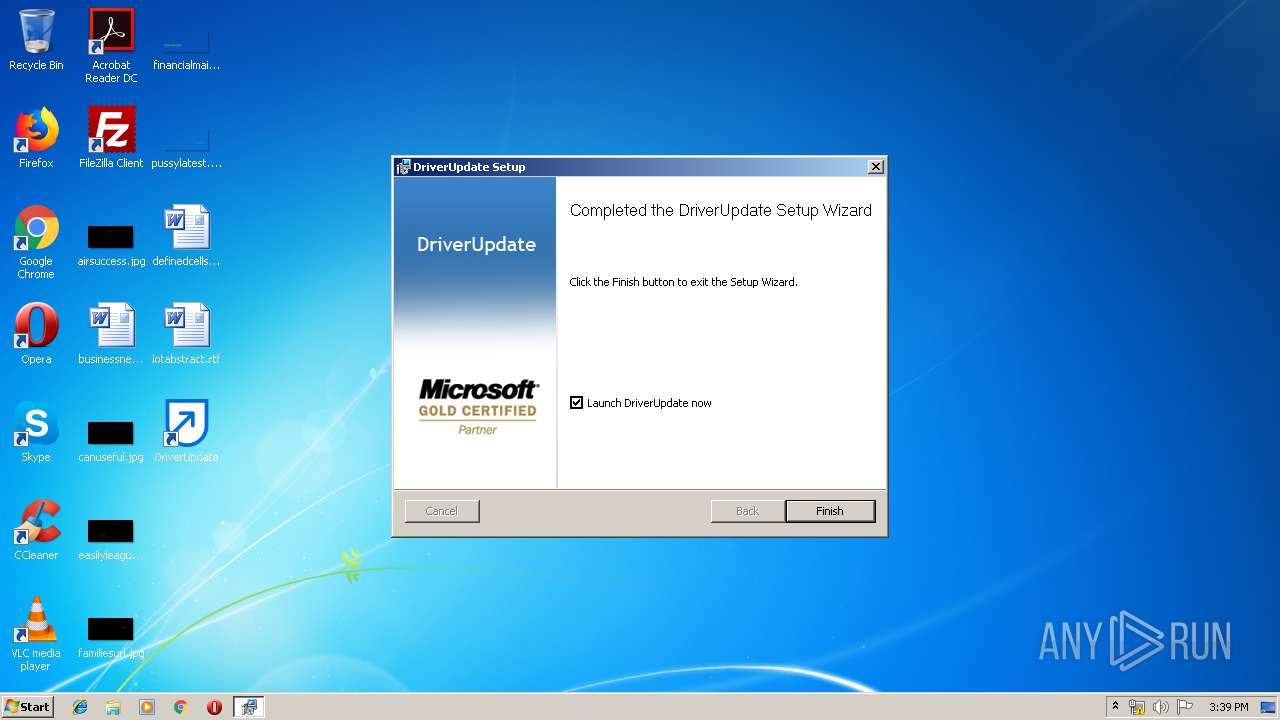Open FileZilla Client shortcut
1280x720 pixels.
click(111, 138)
